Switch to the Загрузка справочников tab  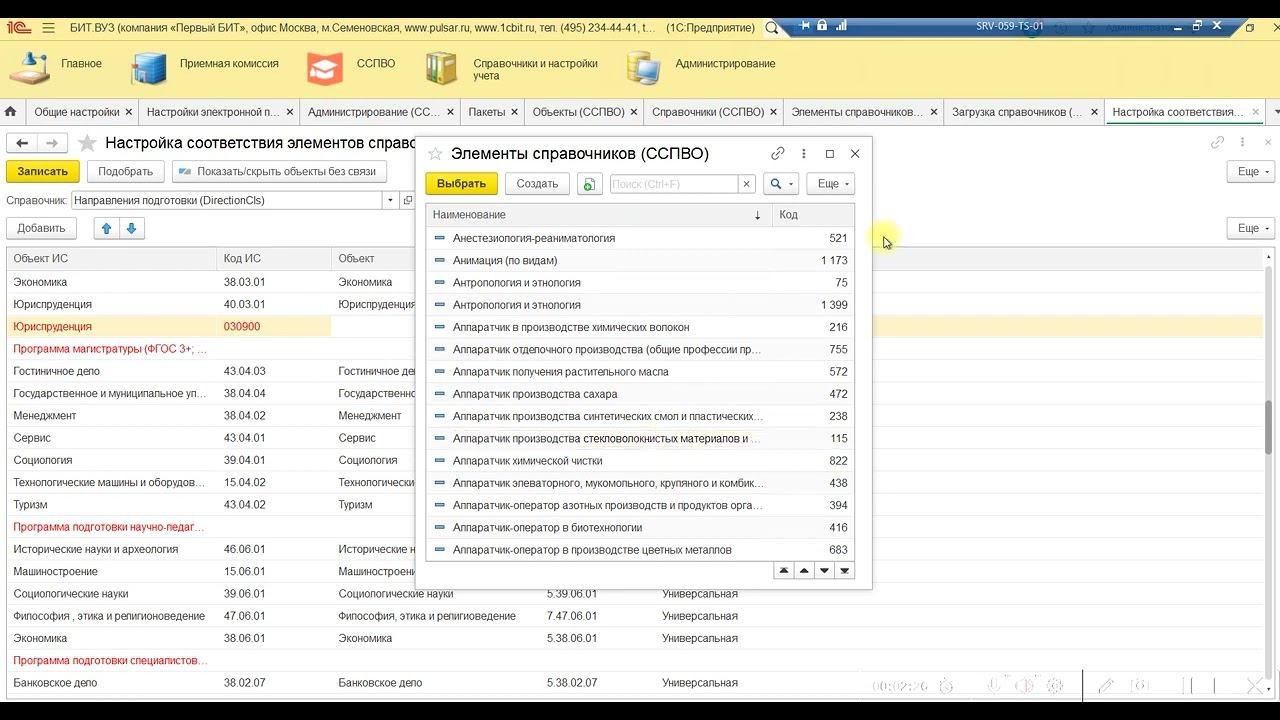pos(1017,112)
